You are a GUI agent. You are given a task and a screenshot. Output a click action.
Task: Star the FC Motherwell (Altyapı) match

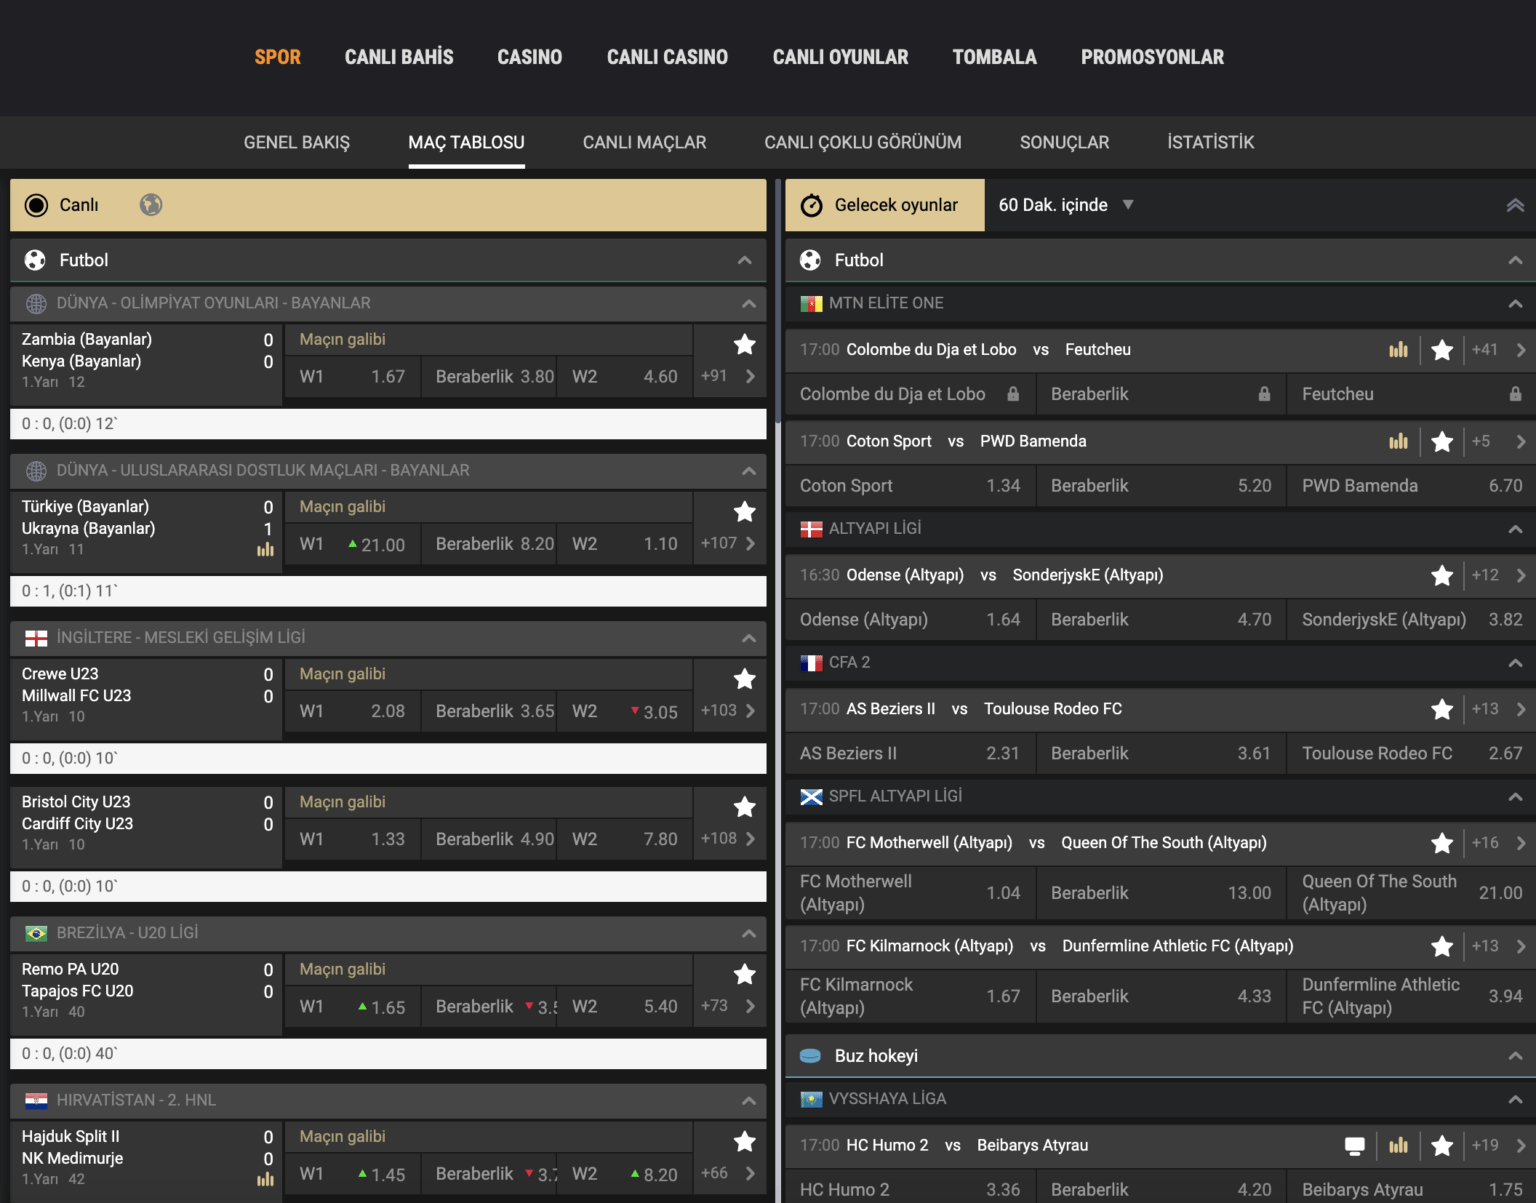pyautogui.click(x=1442, y=843)
